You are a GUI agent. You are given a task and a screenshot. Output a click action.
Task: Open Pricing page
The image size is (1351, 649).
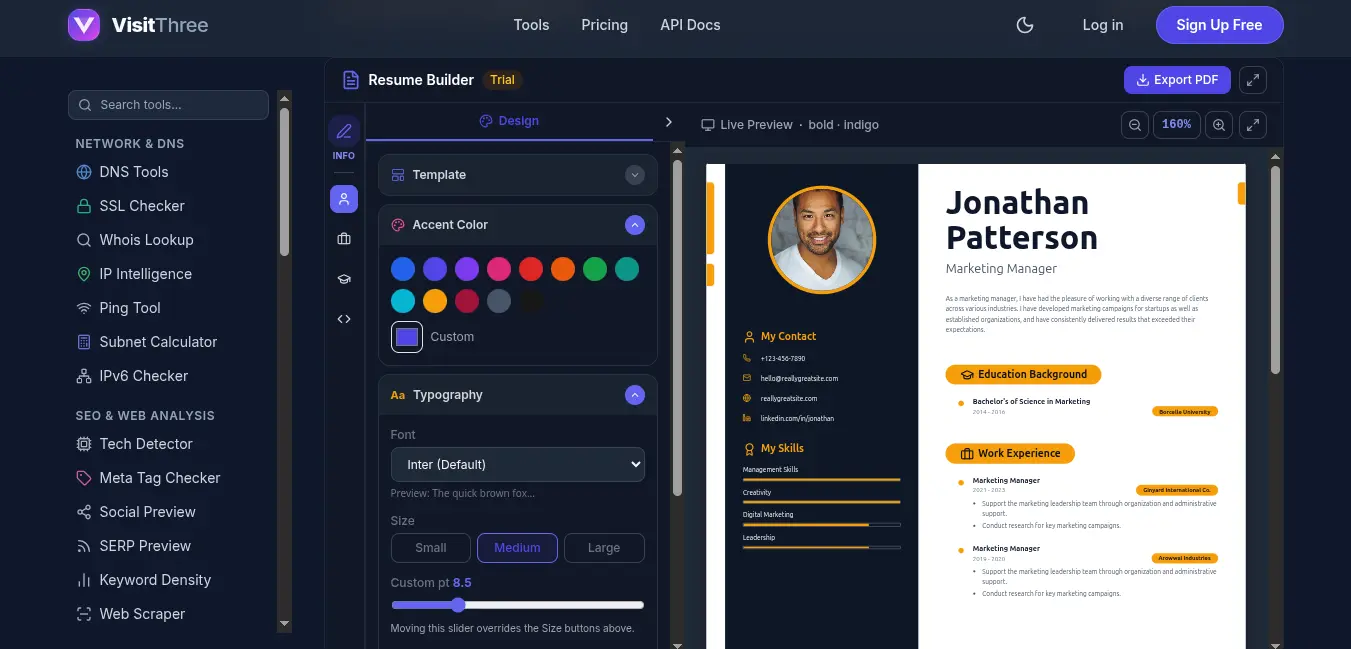[604, 25]
